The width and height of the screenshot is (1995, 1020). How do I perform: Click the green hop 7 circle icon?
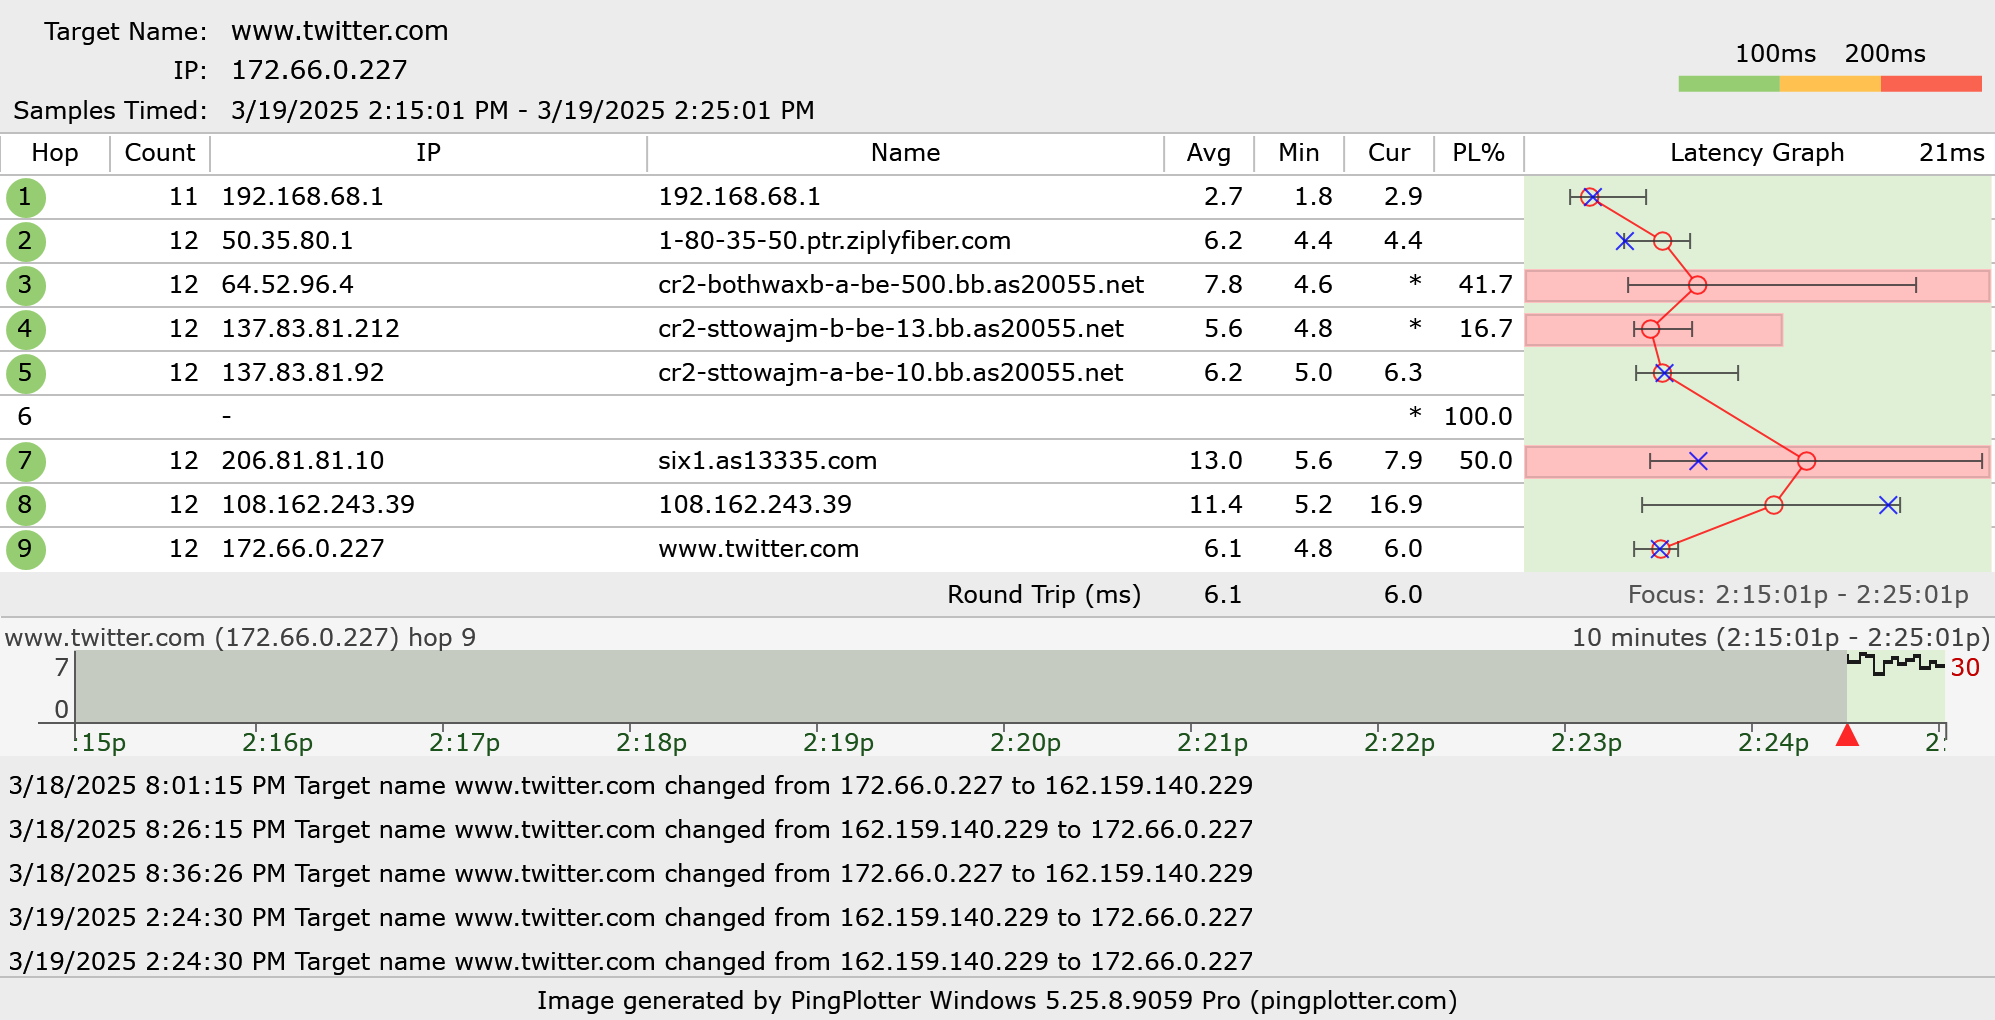(x=25, y=461)
